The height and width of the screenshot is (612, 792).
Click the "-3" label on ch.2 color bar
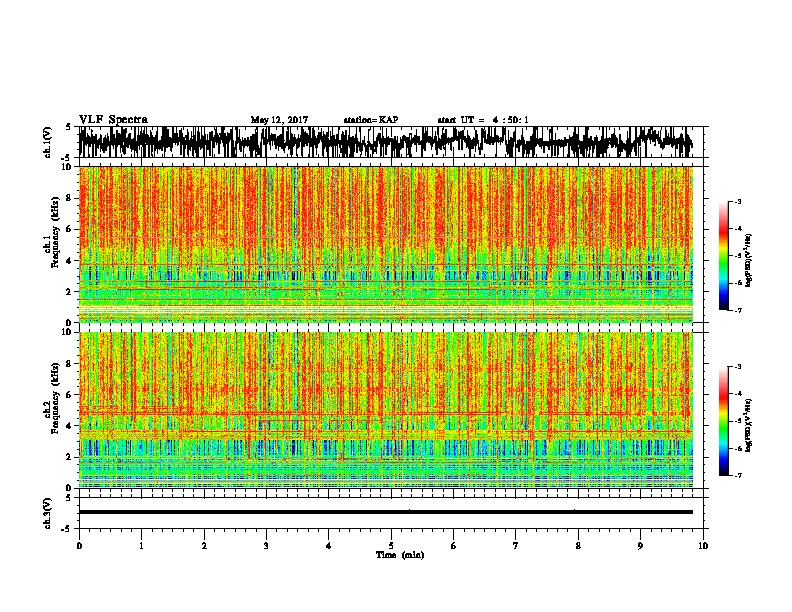click(x=737, y=367)
